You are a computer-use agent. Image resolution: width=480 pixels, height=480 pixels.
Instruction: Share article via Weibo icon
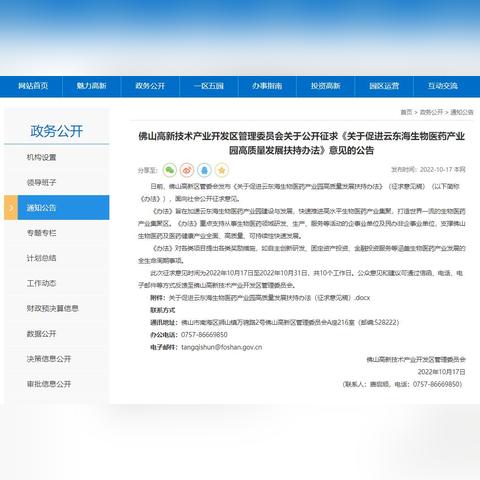click(x=187, y=170)
